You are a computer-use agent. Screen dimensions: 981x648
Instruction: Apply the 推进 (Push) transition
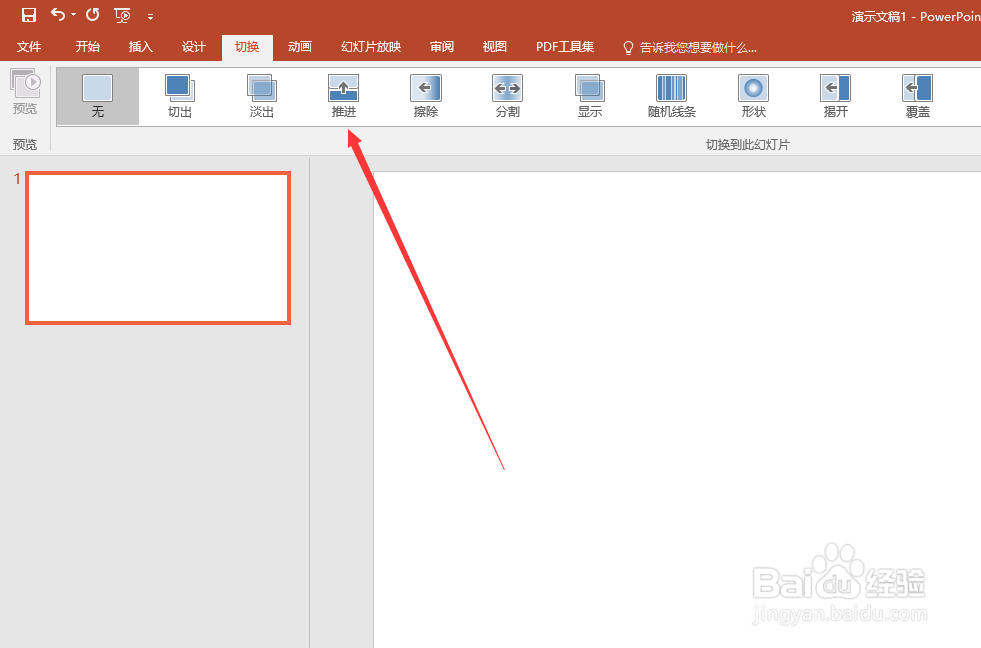tap(343, 96)
